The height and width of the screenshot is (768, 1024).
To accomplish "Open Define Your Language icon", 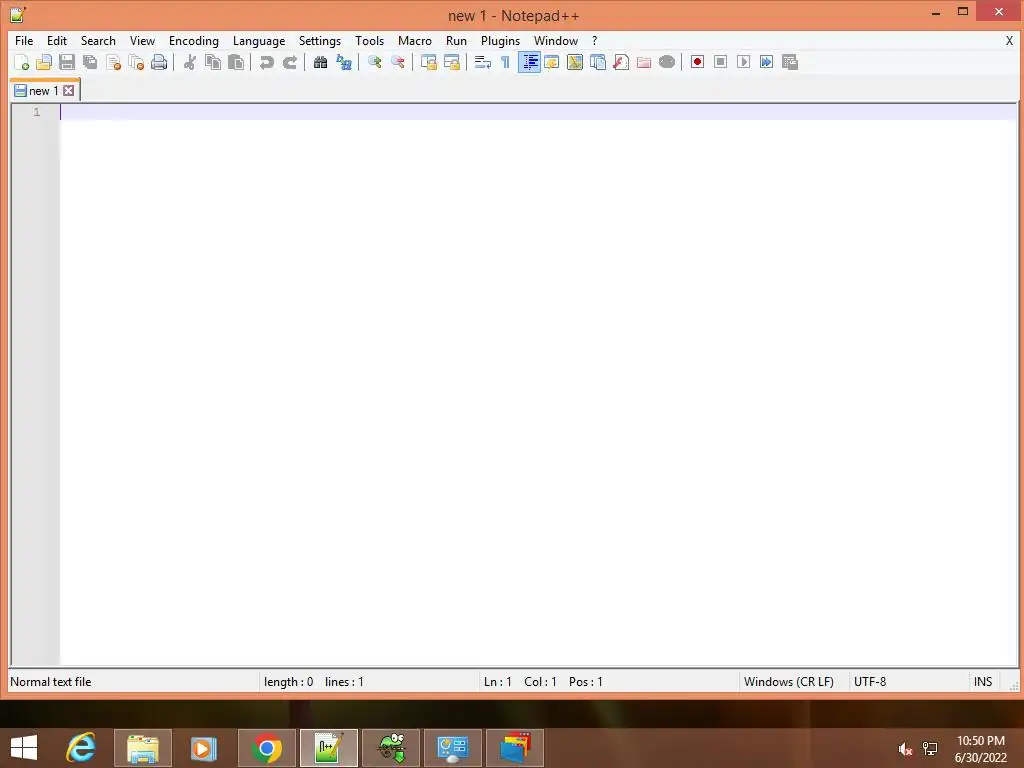I will pos(552,62).
